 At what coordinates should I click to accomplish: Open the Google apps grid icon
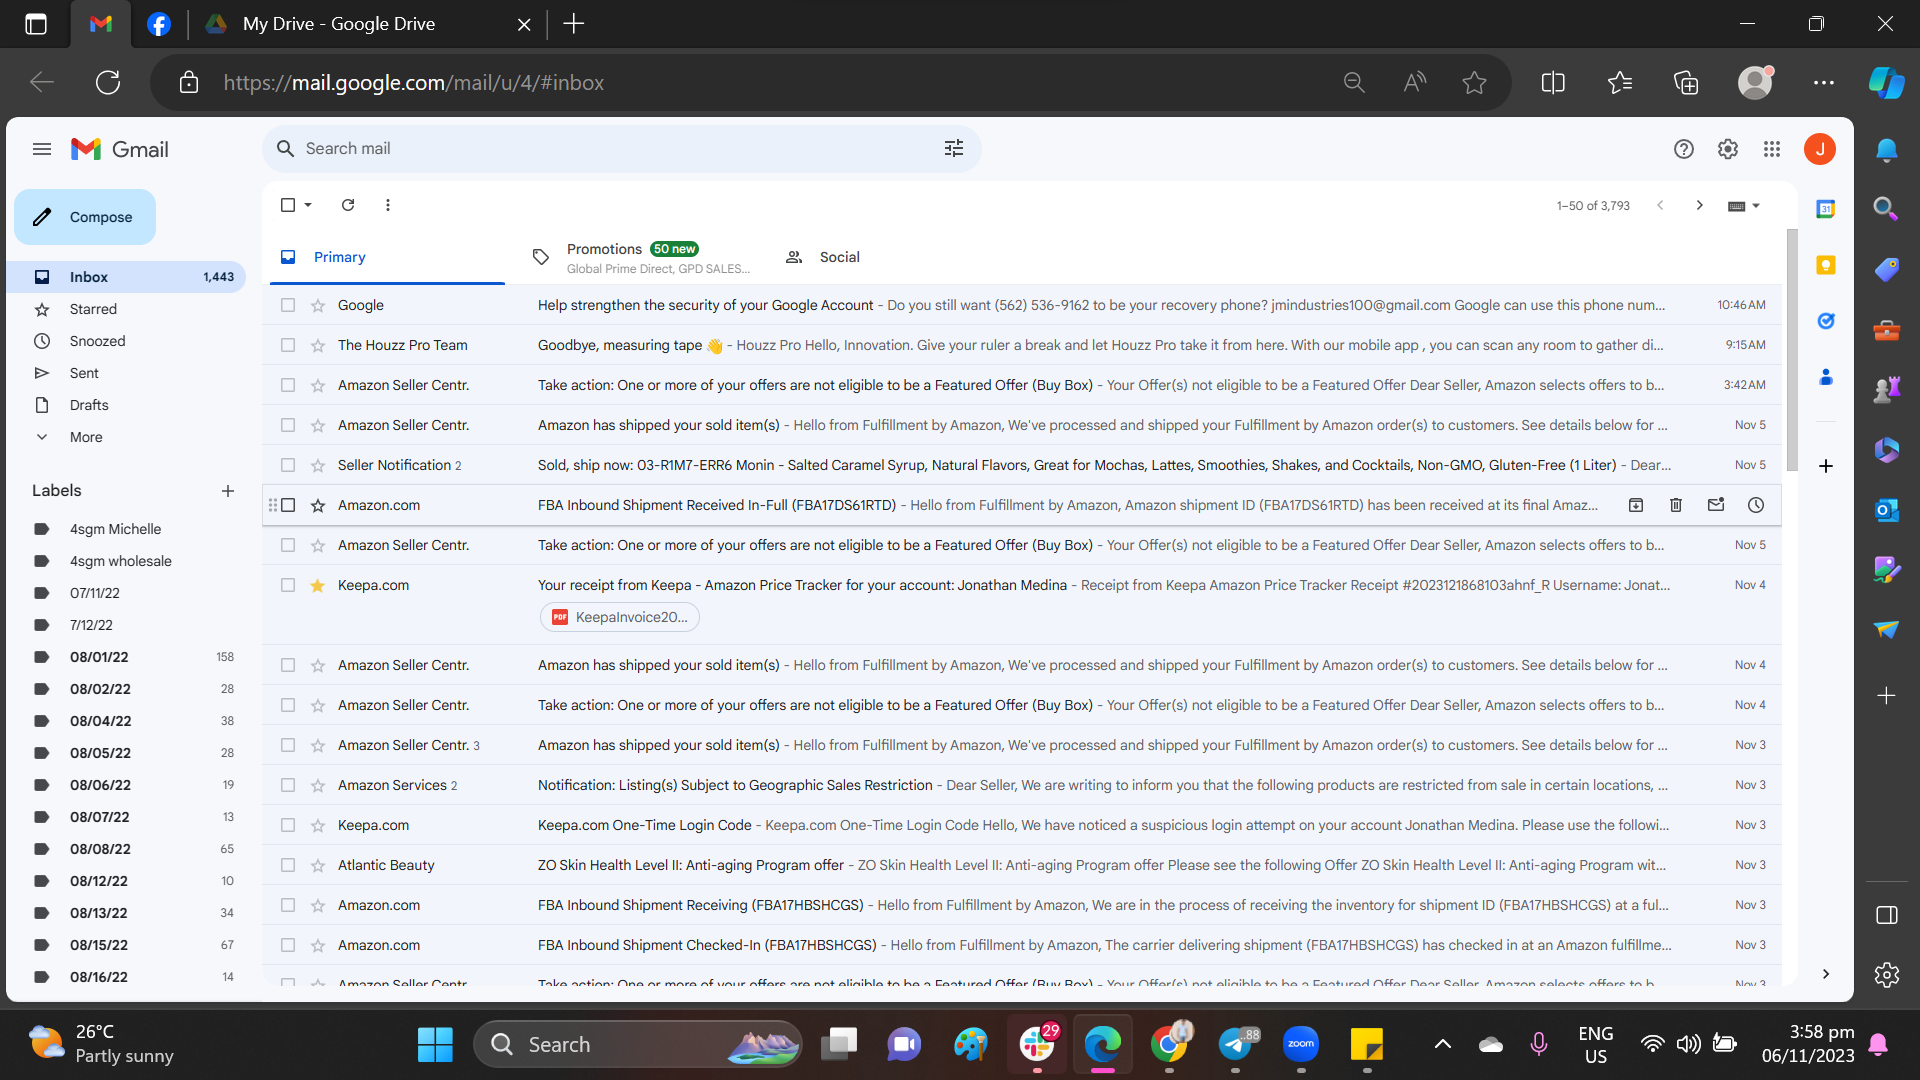coord(1772,149)
